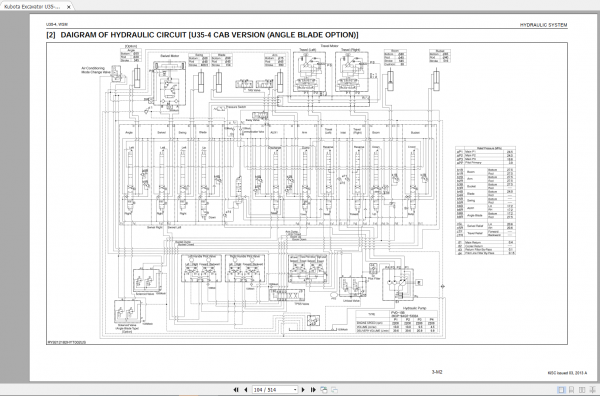Click the Swivel Motor label in the diagram
Viewport: 600px width, 396px height.
coord(170,56)
